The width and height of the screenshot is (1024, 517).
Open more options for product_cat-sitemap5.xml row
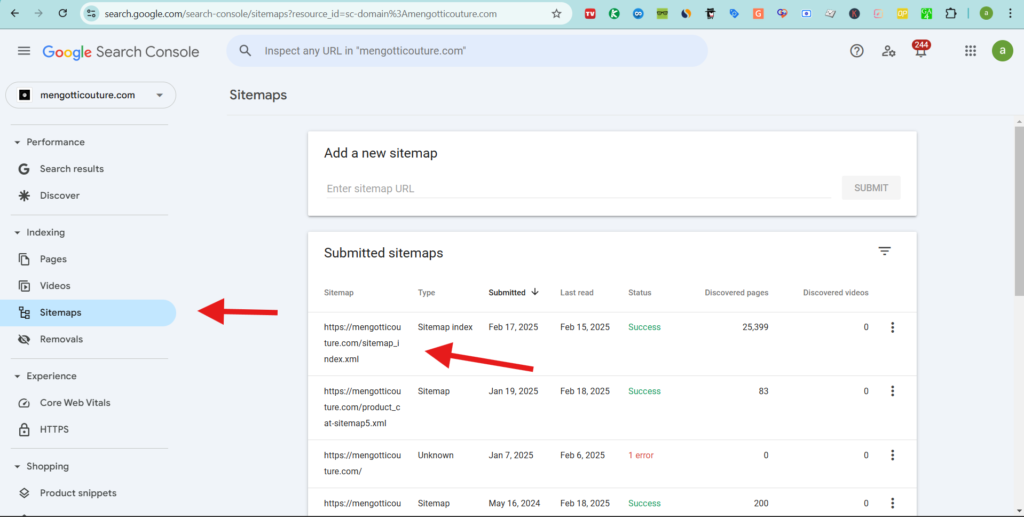[x=892, y=391]
